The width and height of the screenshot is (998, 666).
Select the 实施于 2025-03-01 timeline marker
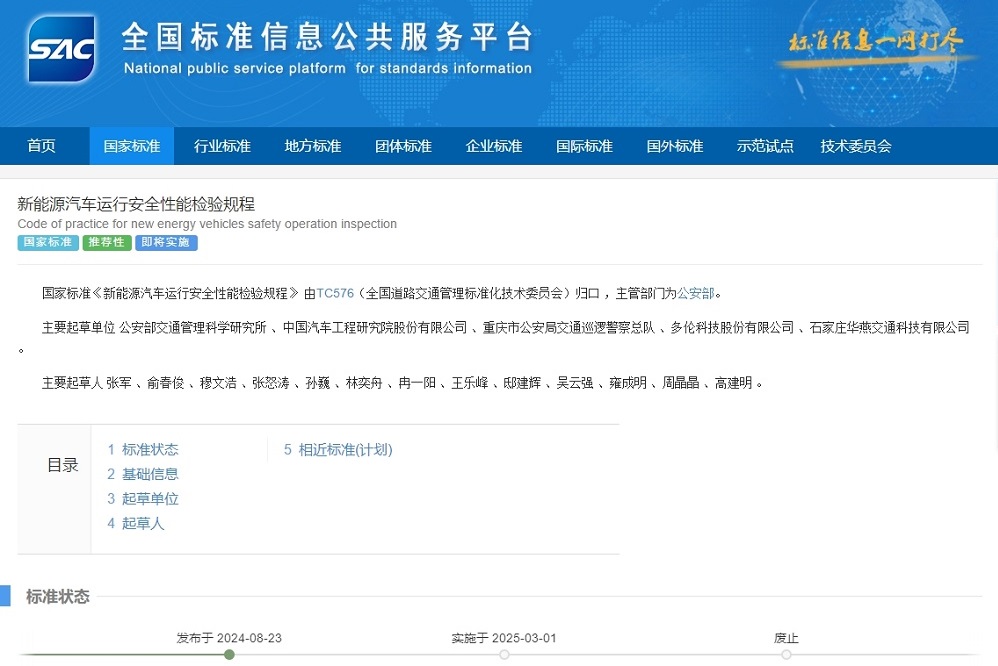click(x=502, y=655)
